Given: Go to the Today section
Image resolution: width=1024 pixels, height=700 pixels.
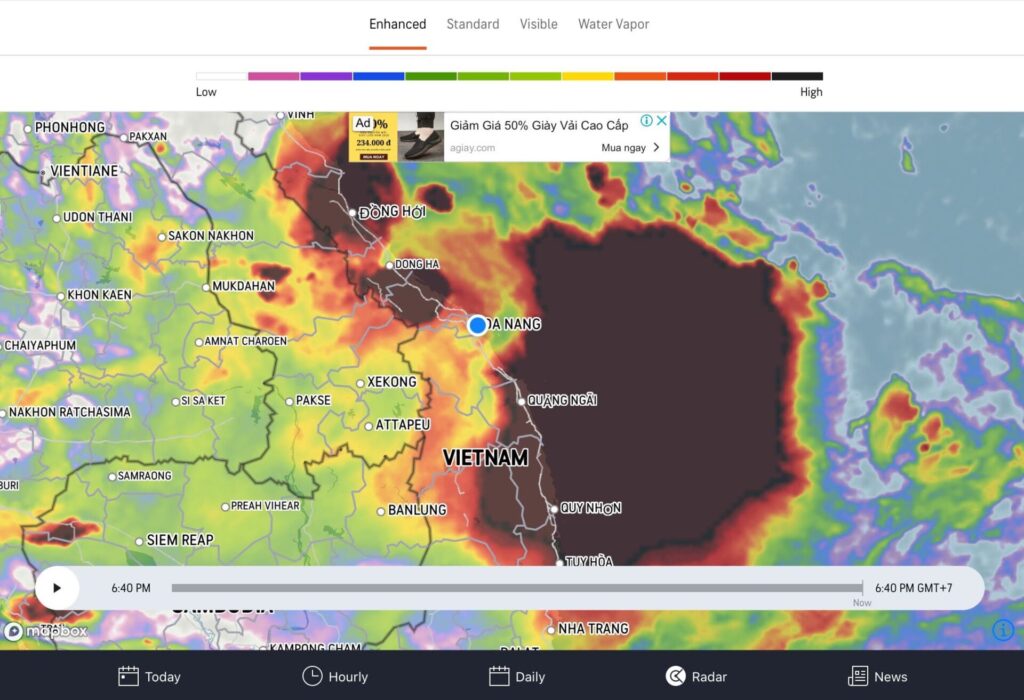Looking at the screenshot, I should pos(150,676).
